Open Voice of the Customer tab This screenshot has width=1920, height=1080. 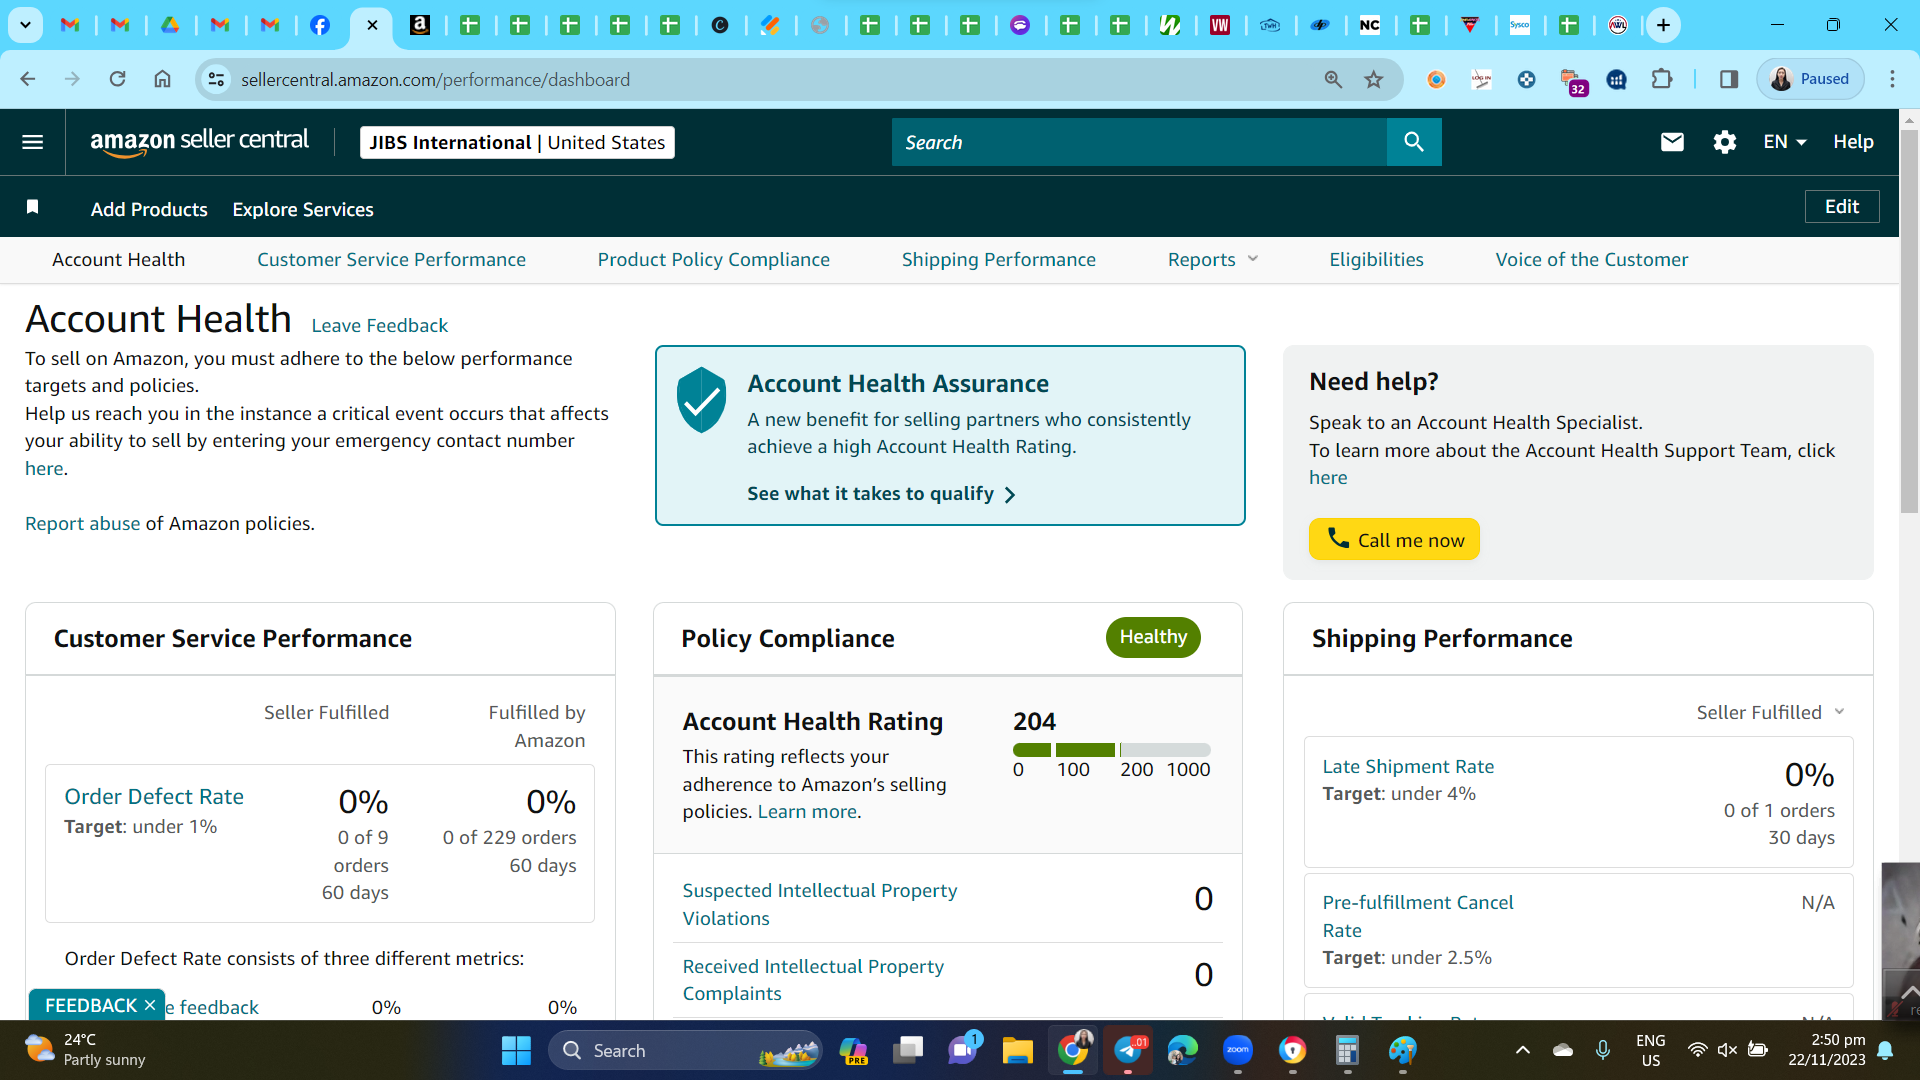(1591, 259)
